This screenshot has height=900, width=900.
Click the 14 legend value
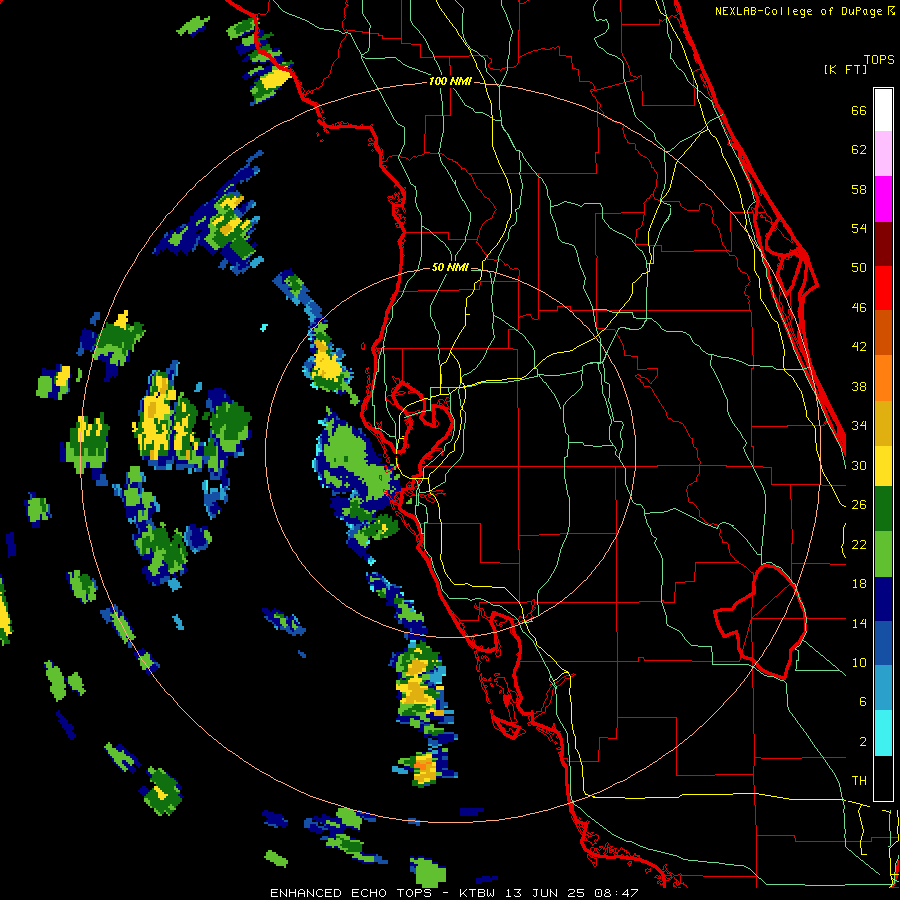point(859,623)
